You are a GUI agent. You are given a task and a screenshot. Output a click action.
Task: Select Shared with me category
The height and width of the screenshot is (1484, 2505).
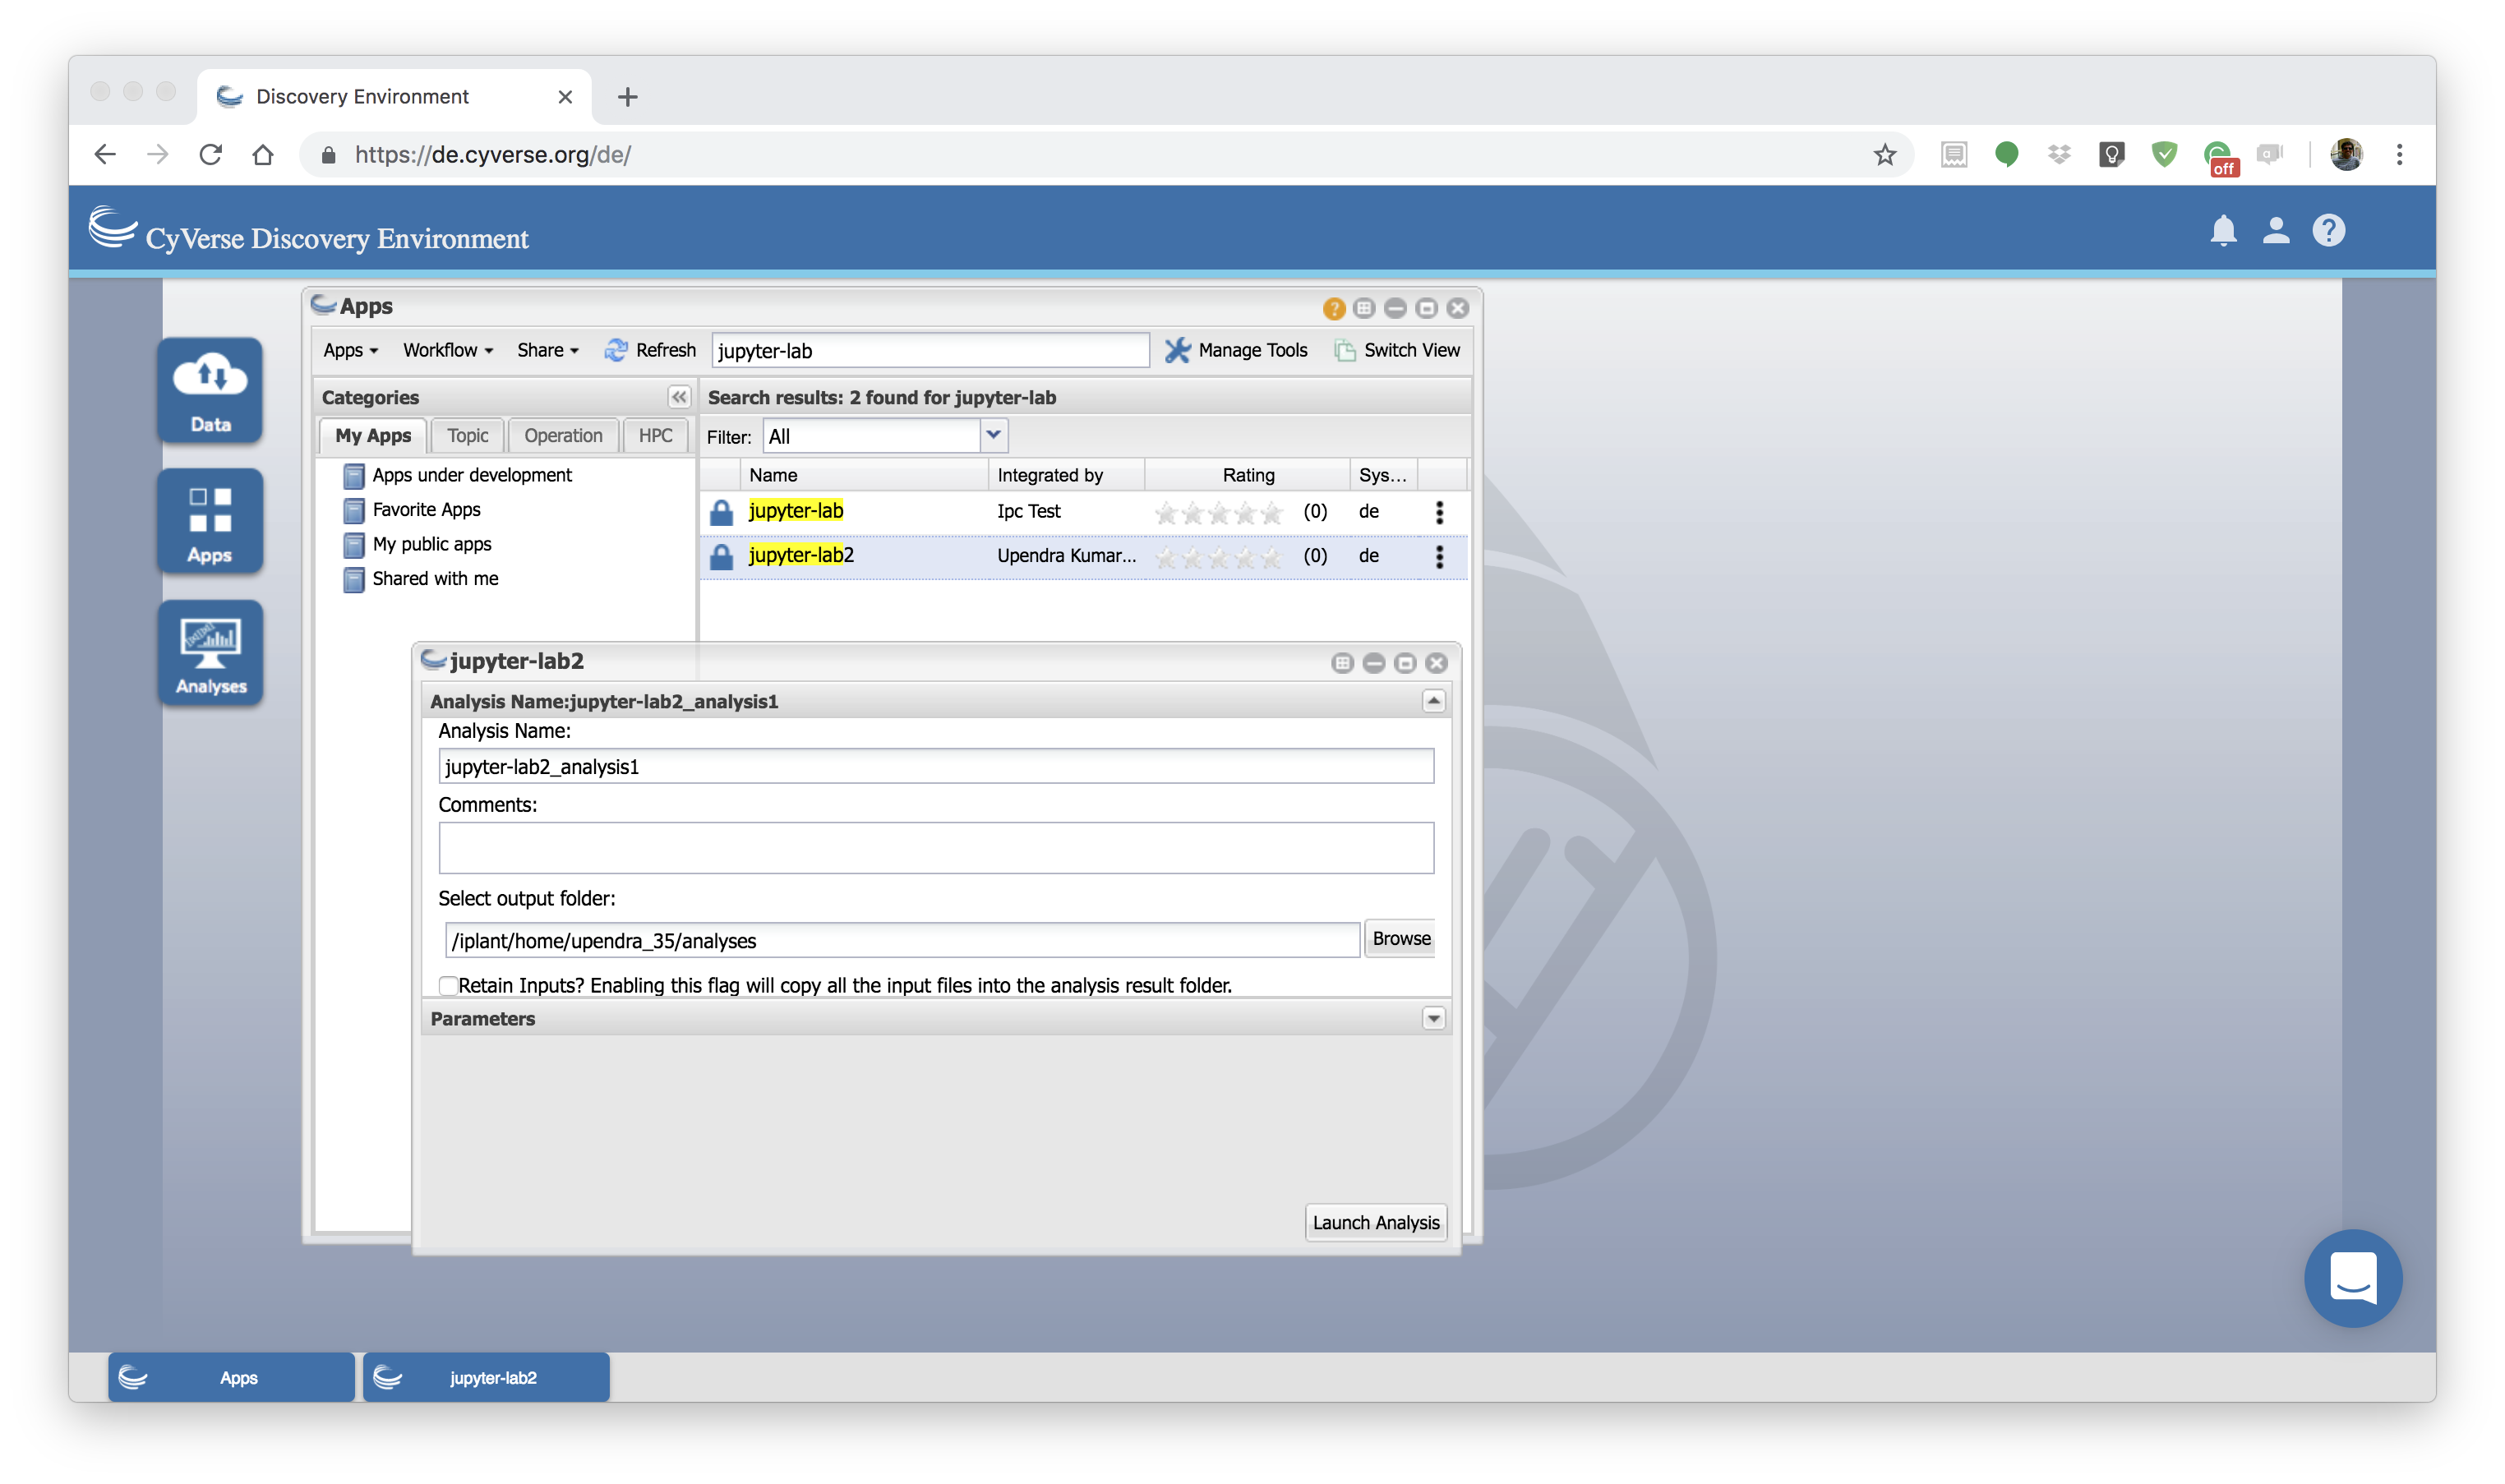[x=435, y=578]
